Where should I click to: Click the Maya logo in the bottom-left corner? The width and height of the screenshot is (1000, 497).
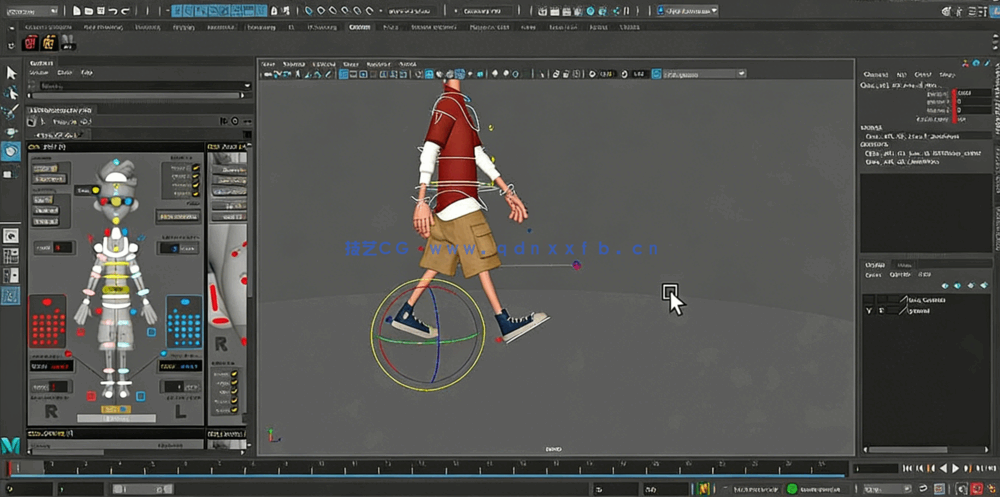(x=12, y=445)
